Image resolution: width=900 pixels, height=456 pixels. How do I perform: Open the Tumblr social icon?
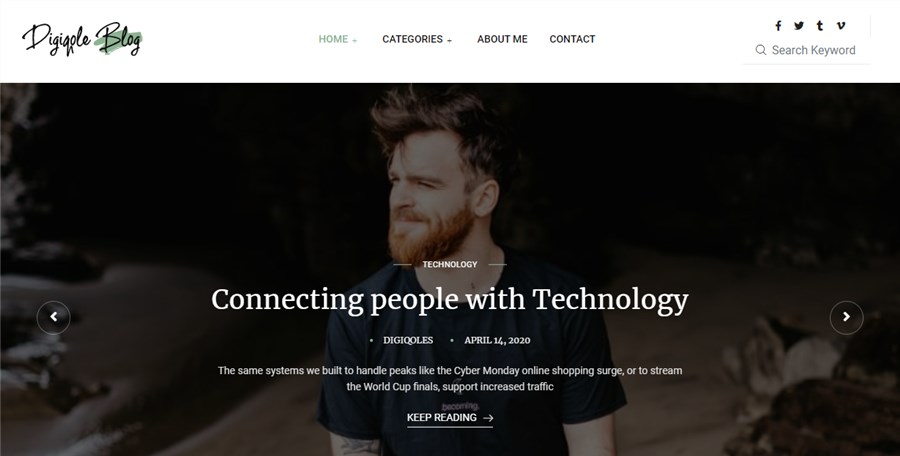click(820, 25)
